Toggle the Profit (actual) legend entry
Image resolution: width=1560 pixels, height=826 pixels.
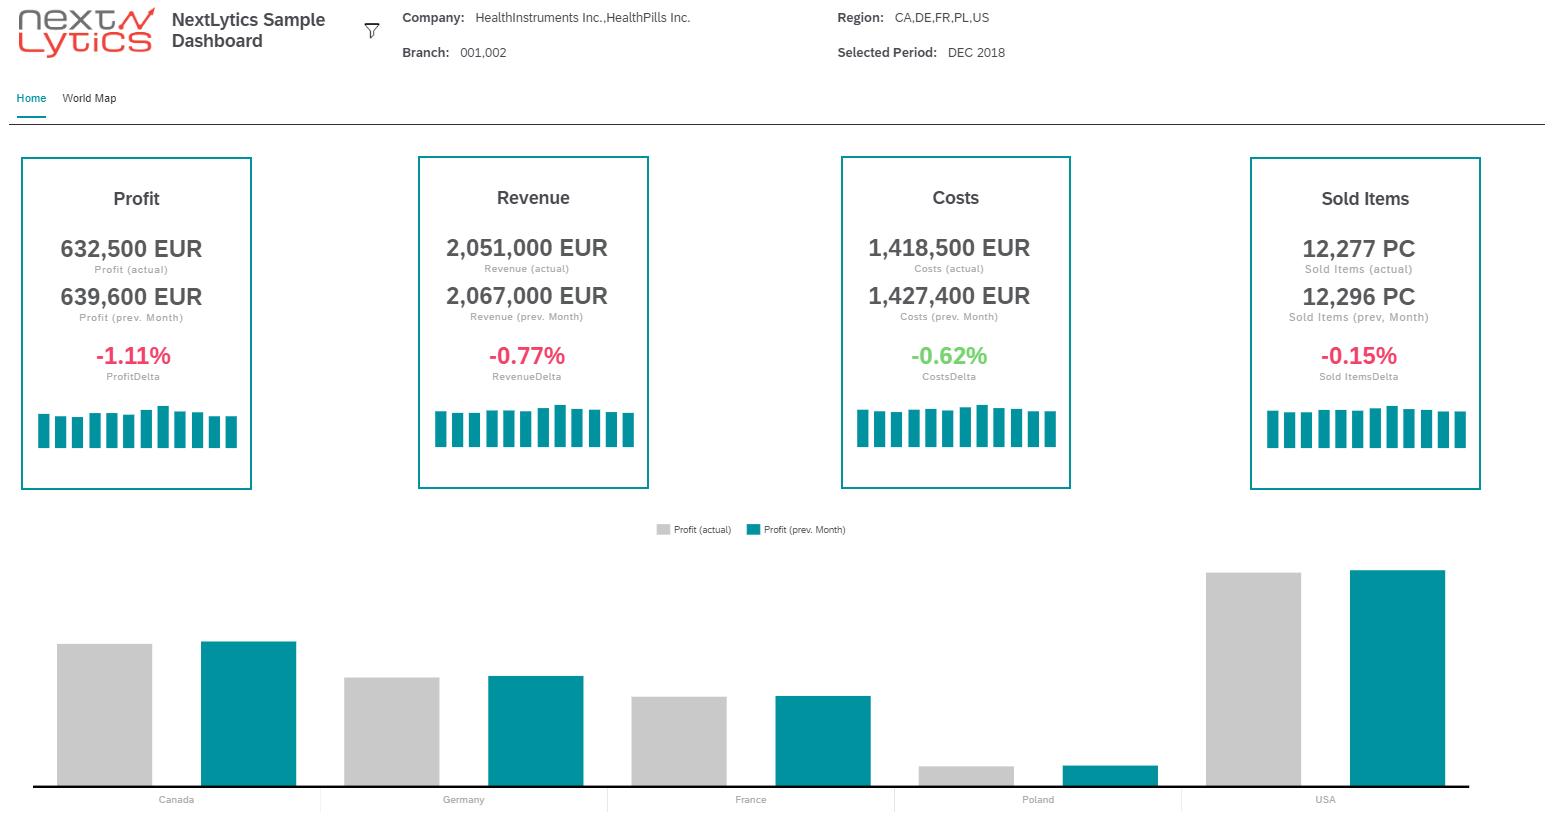(x=693, y=529)
